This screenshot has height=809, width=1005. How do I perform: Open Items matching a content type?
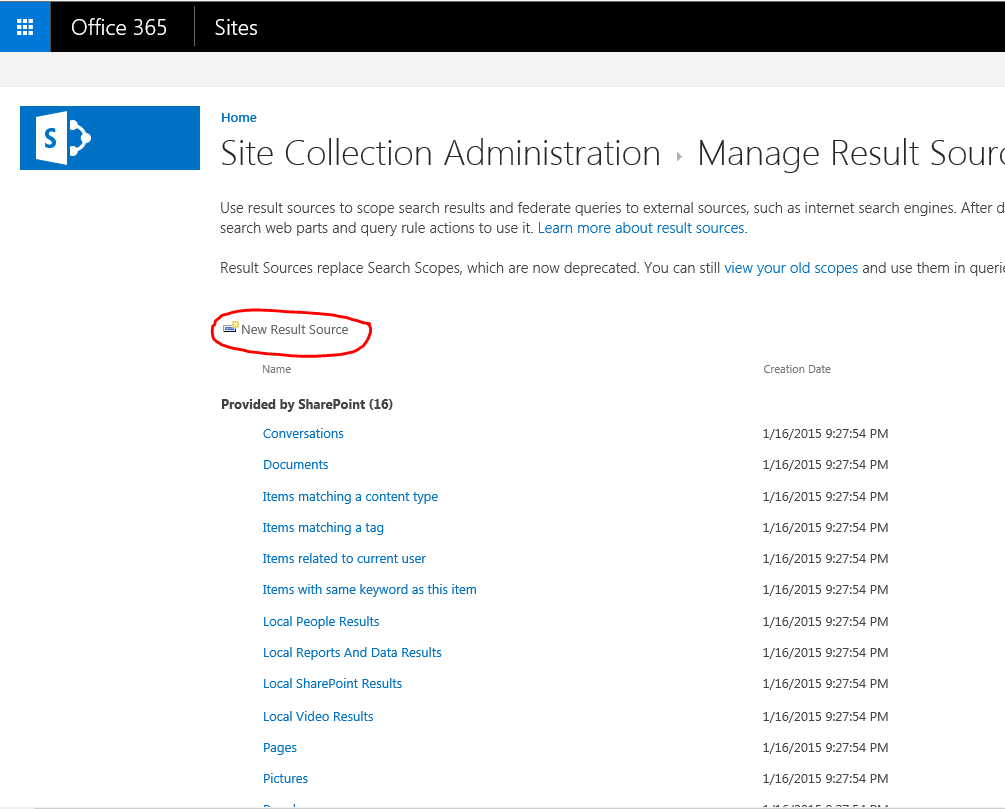point(350,497)
